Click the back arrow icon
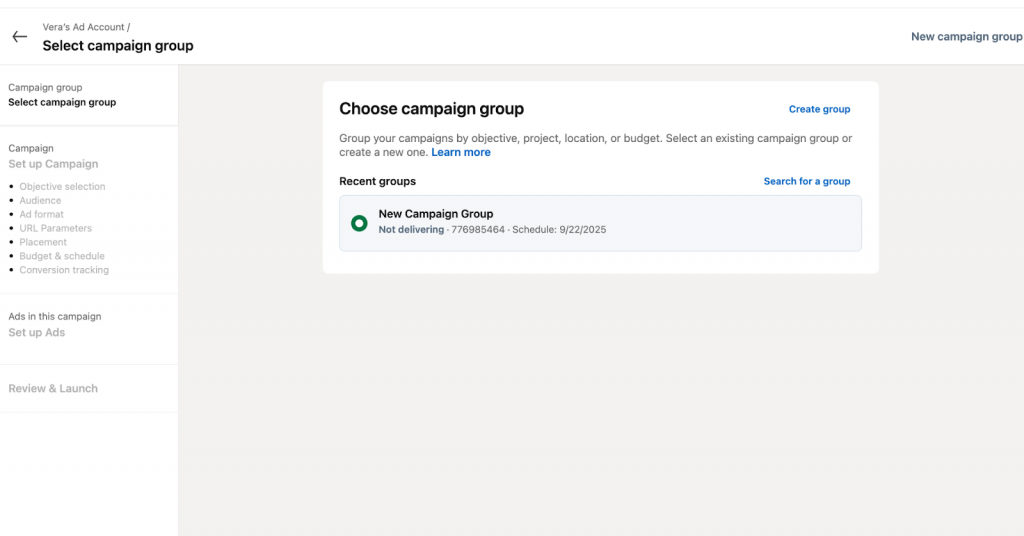Image resolution: width=1024 pixels, height=536 pixels. point(19,37)
